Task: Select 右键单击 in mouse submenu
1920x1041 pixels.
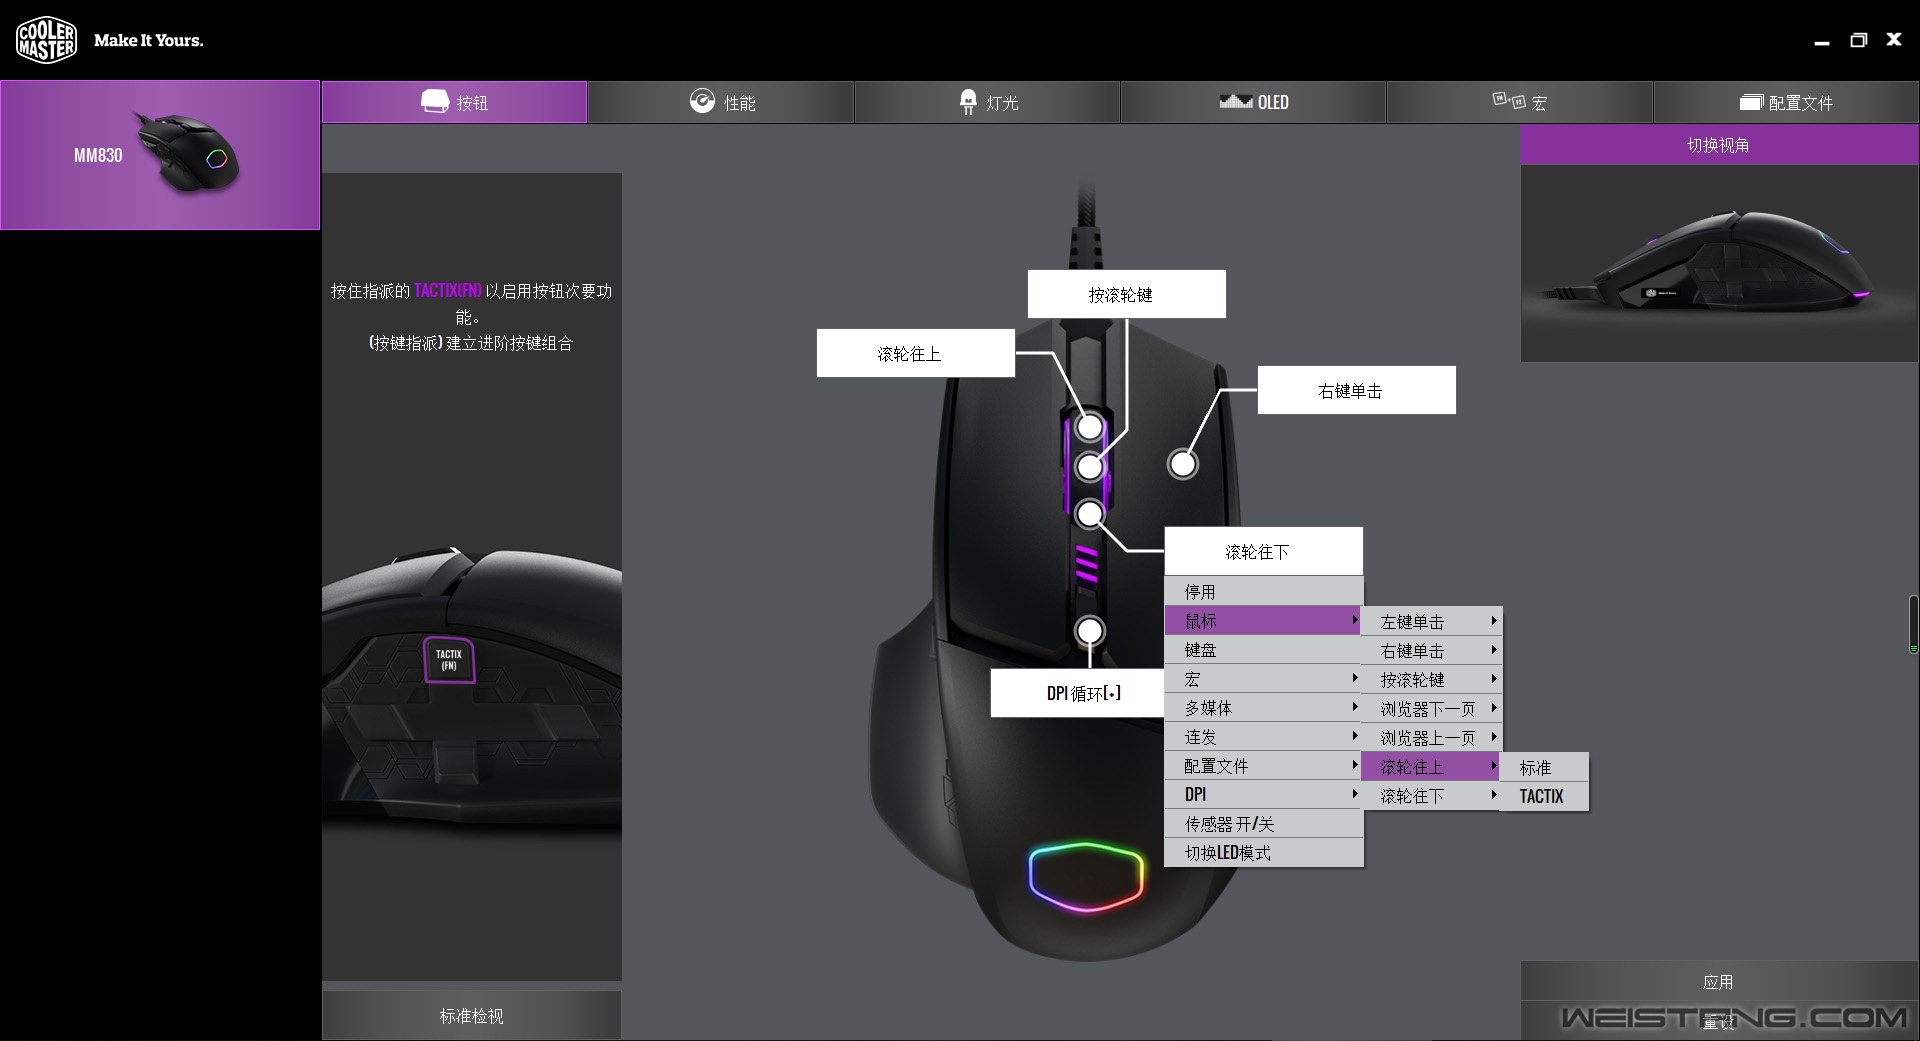Action: (1432, 650)
